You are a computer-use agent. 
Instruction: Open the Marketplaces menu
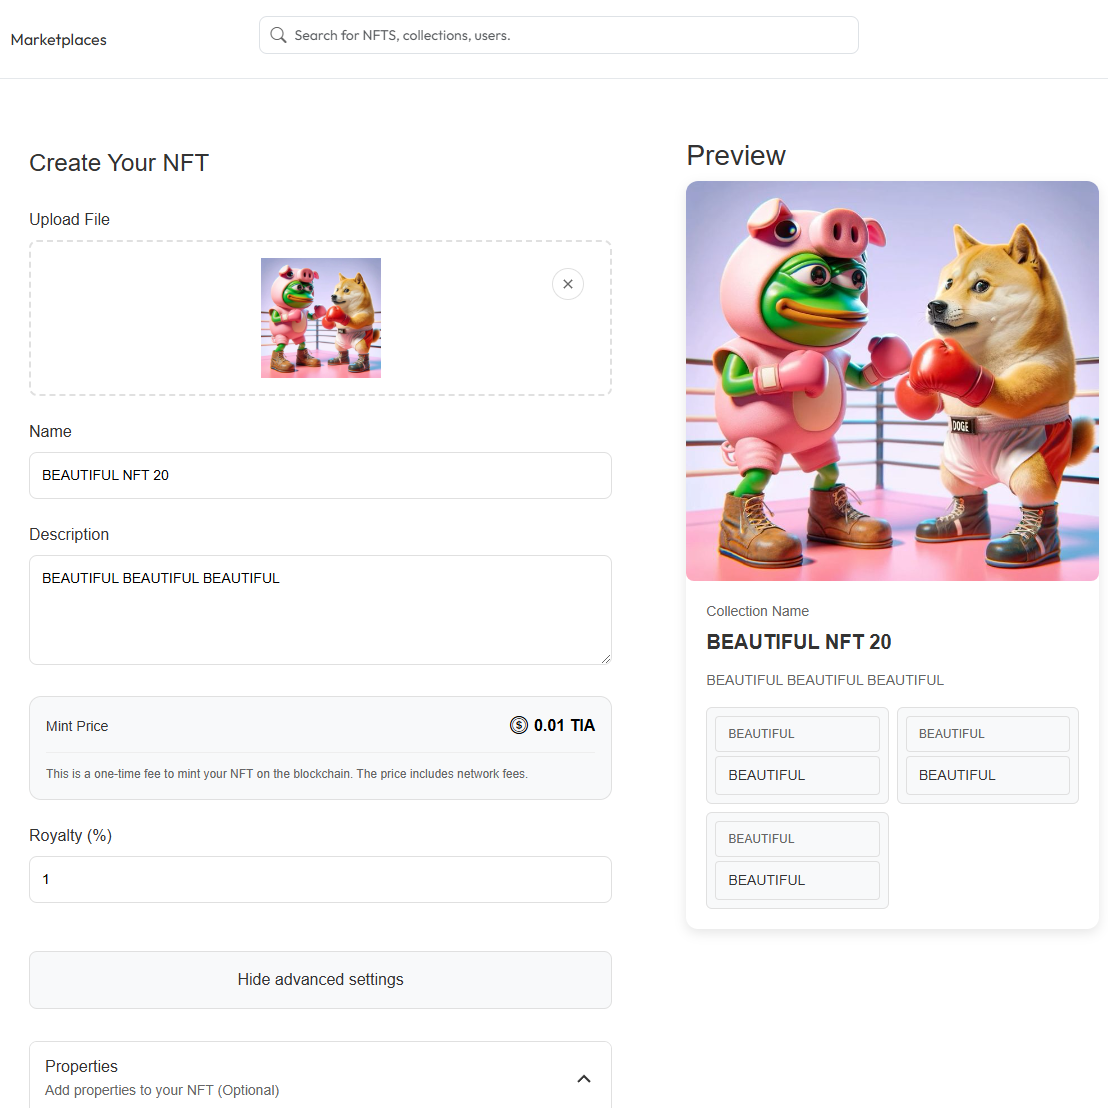pyautogui.click(x=59, y=40)
